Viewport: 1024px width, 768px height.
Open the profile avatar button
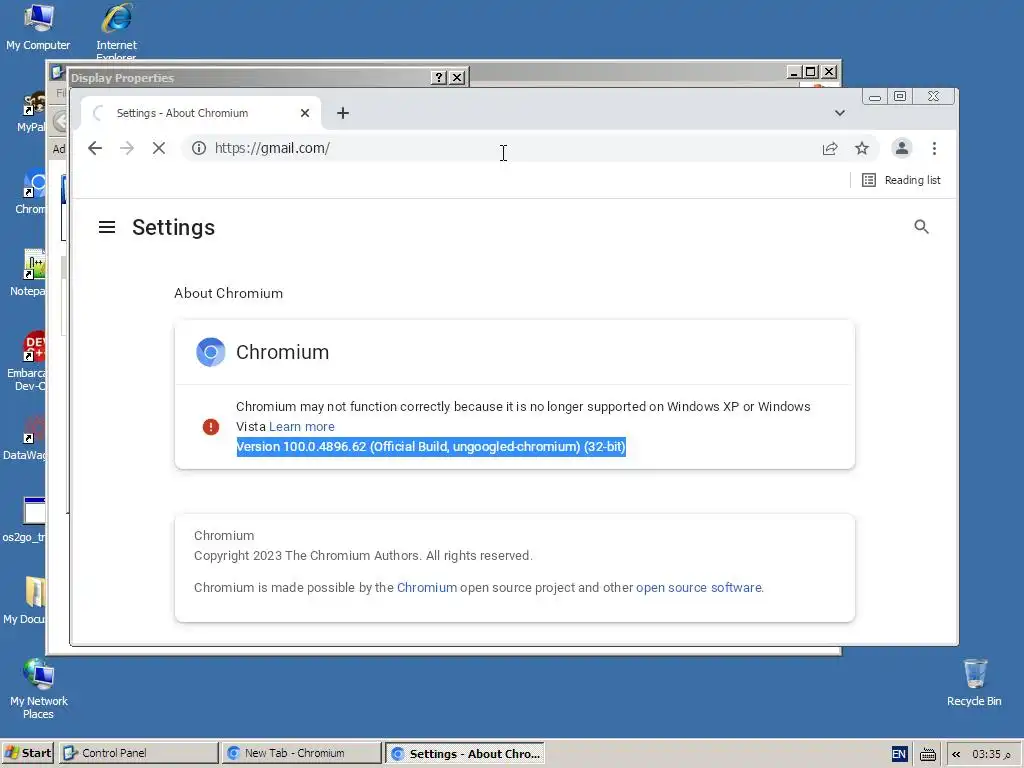tap(902, 148)
